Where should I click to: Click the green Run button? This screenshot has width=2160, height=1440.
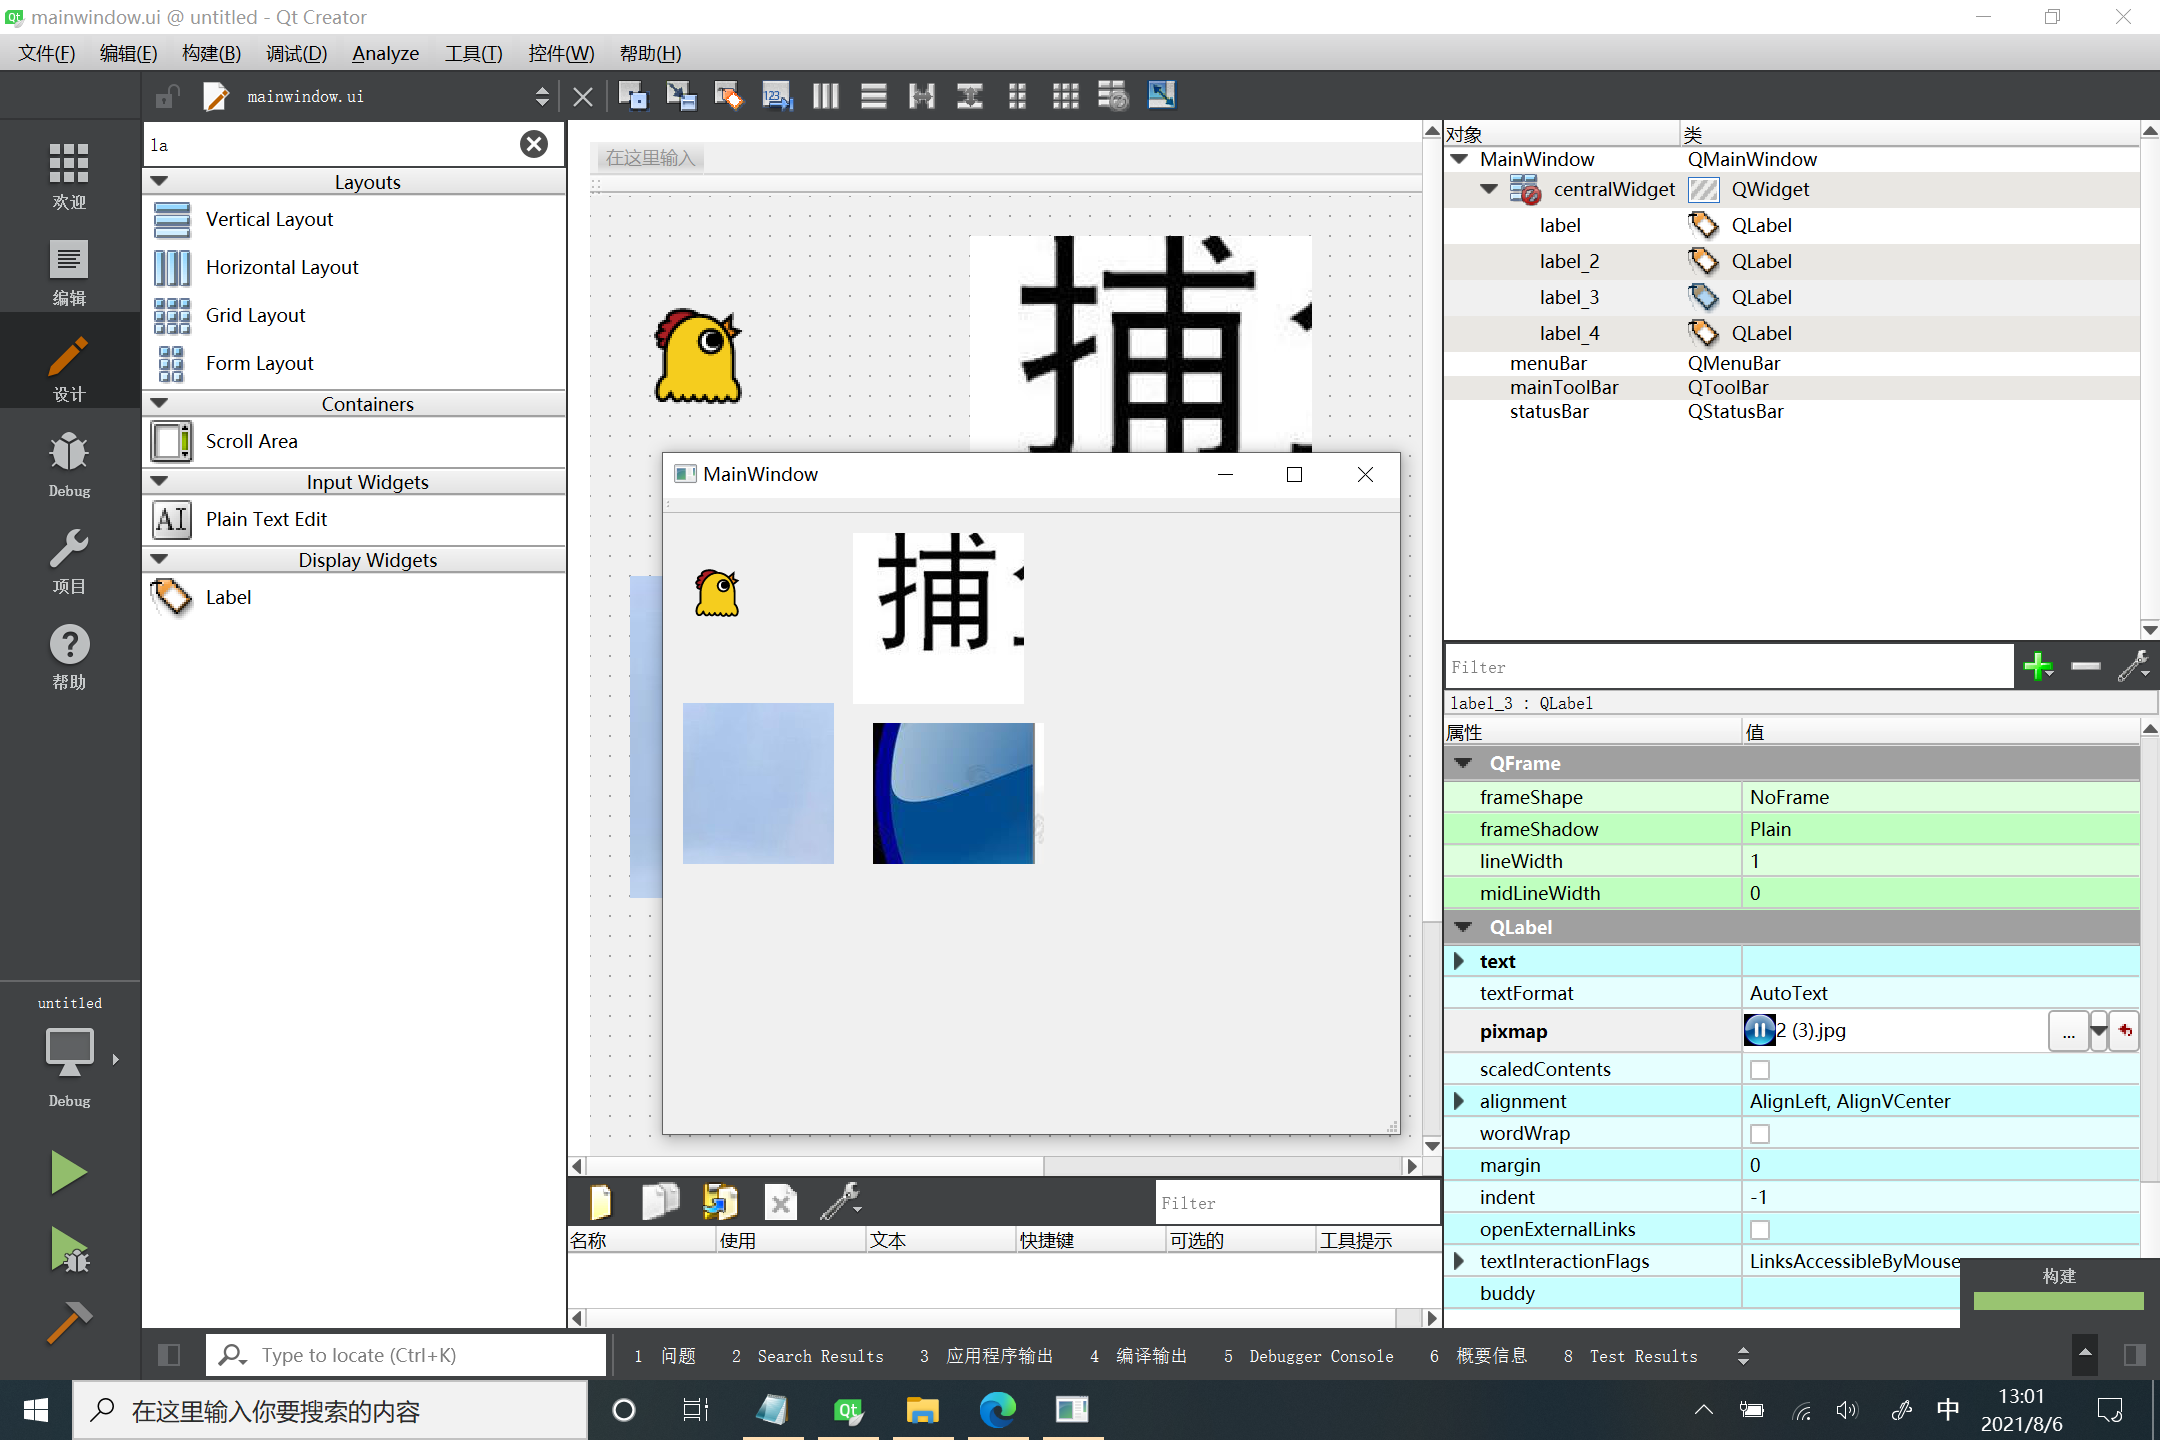pos(69,1172)
